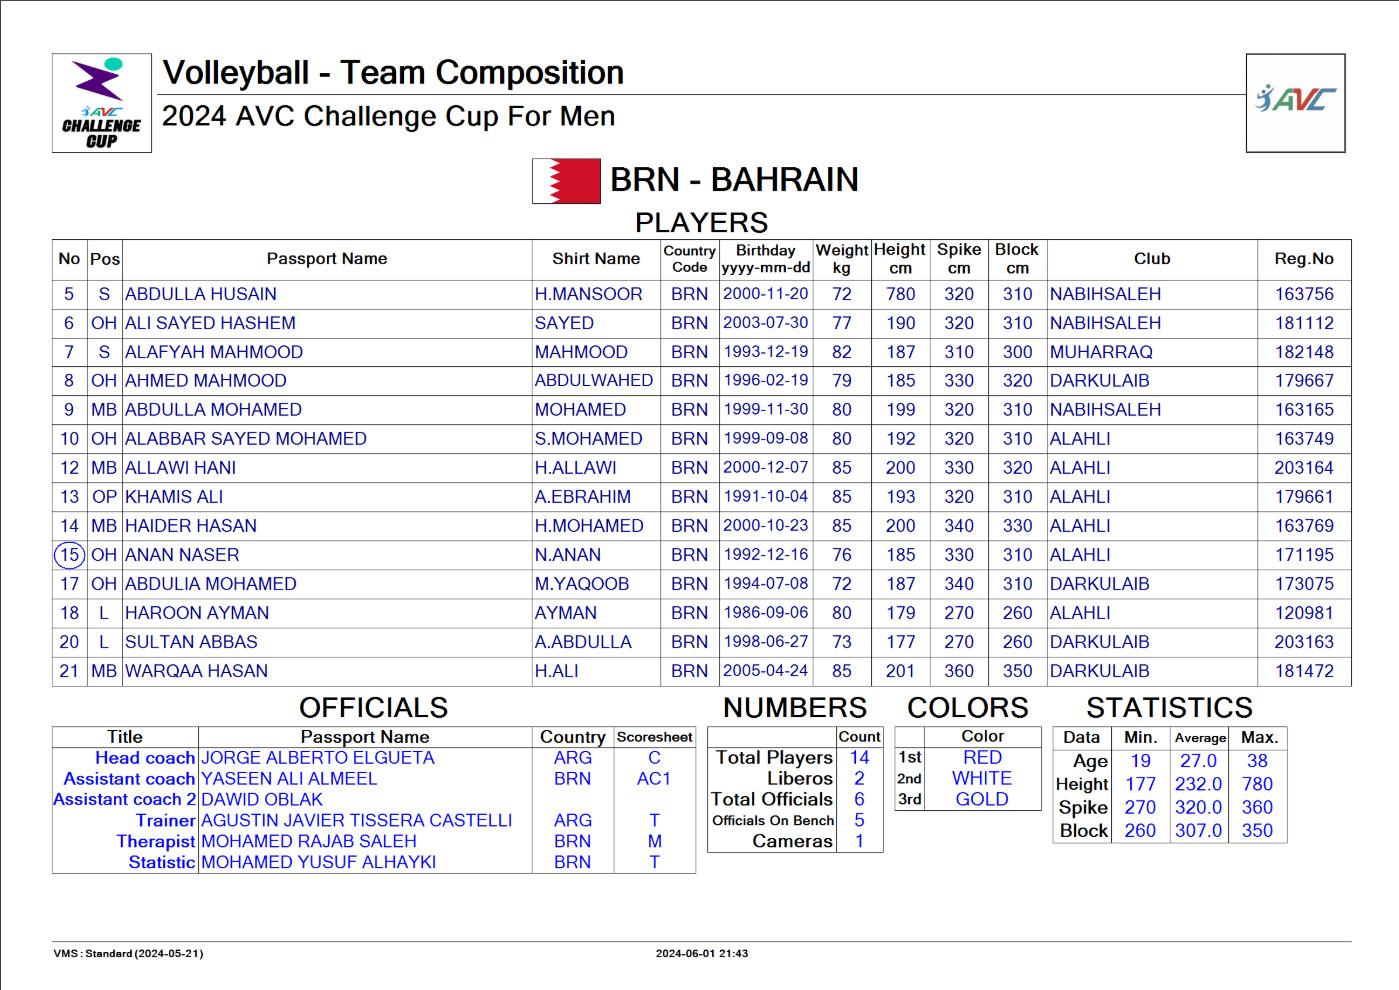1399x990 pixels.
Task: Click the Cameras label
Action: tap(792, 842)
